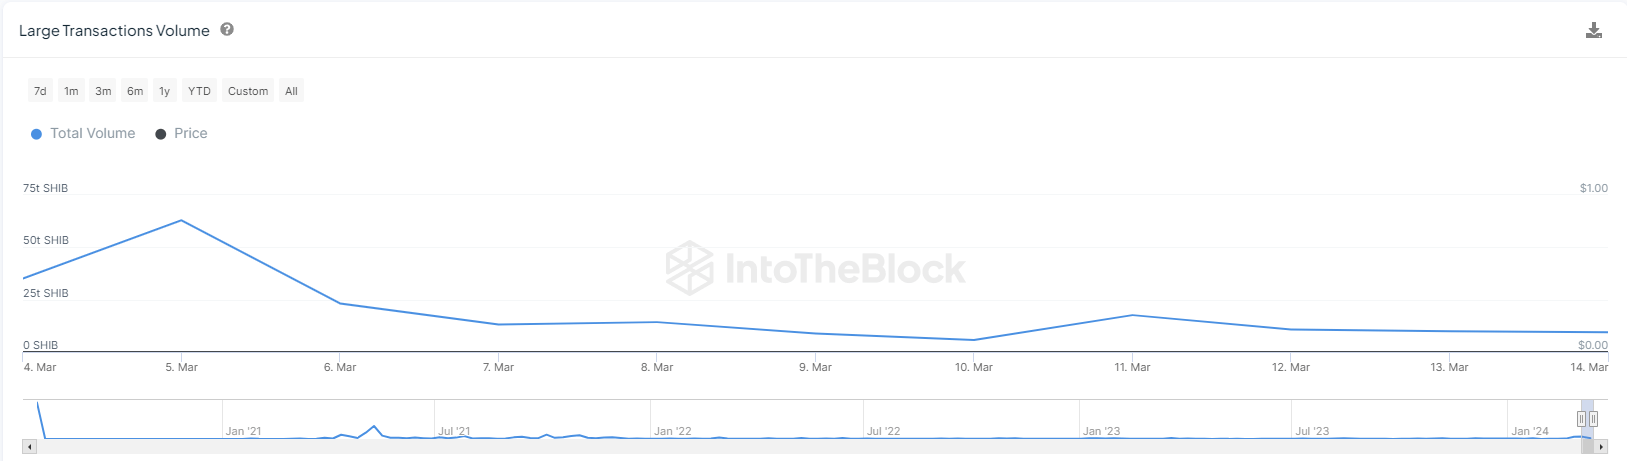Show All historical data
The image size is (1627, 461).
[x=291, y=91]
